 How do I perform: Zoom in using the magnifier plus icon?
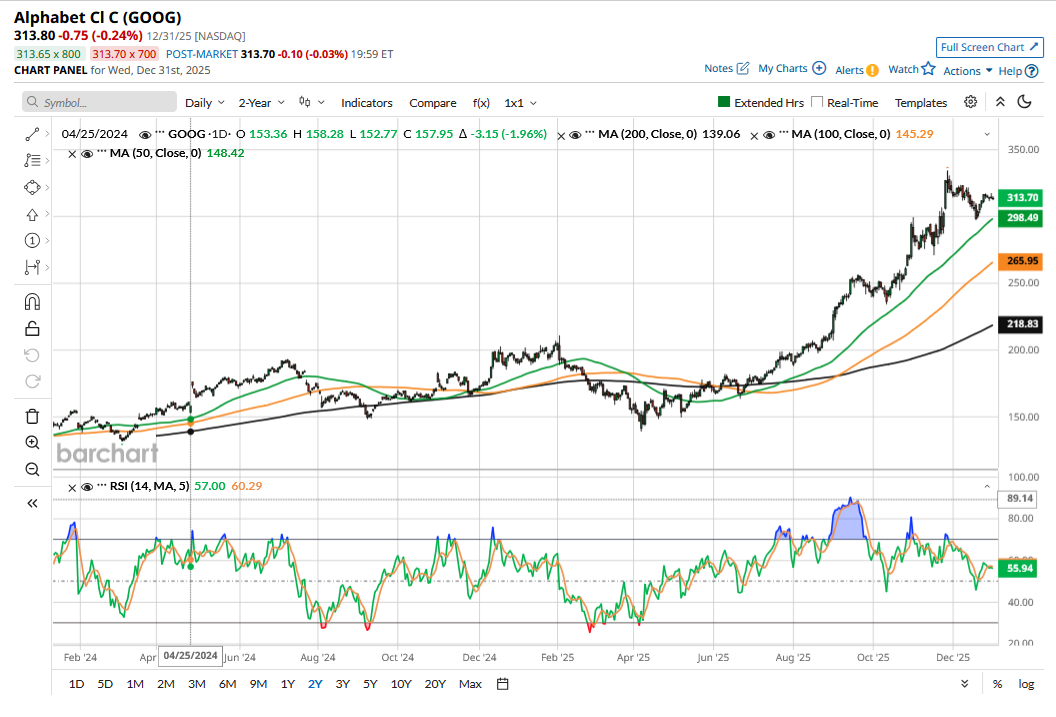(31, 443)
